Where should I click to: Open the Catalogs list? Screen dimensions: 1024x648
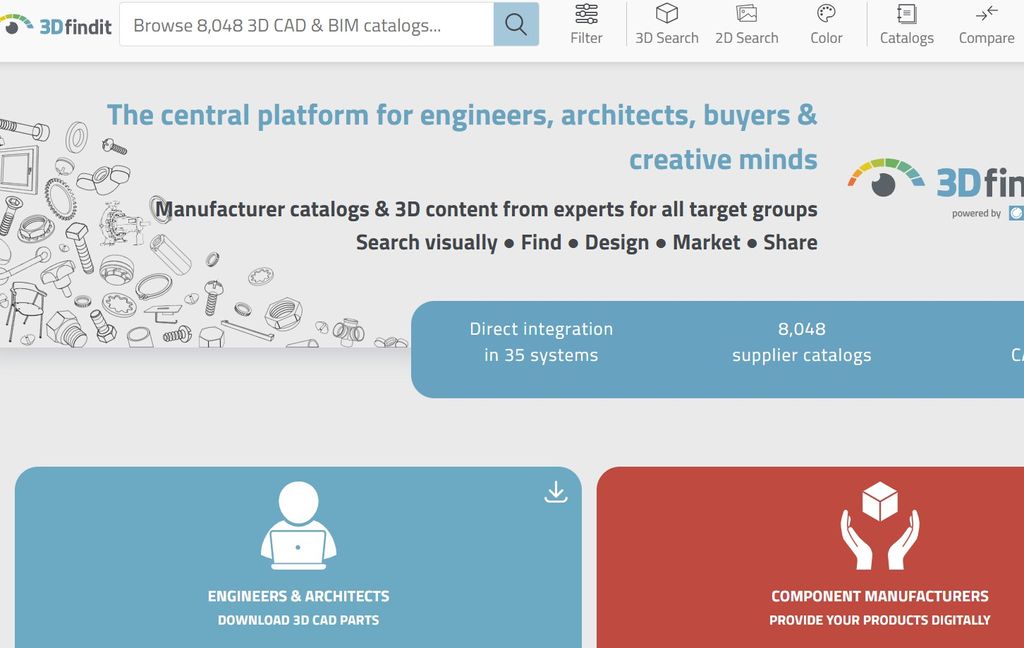906,24
